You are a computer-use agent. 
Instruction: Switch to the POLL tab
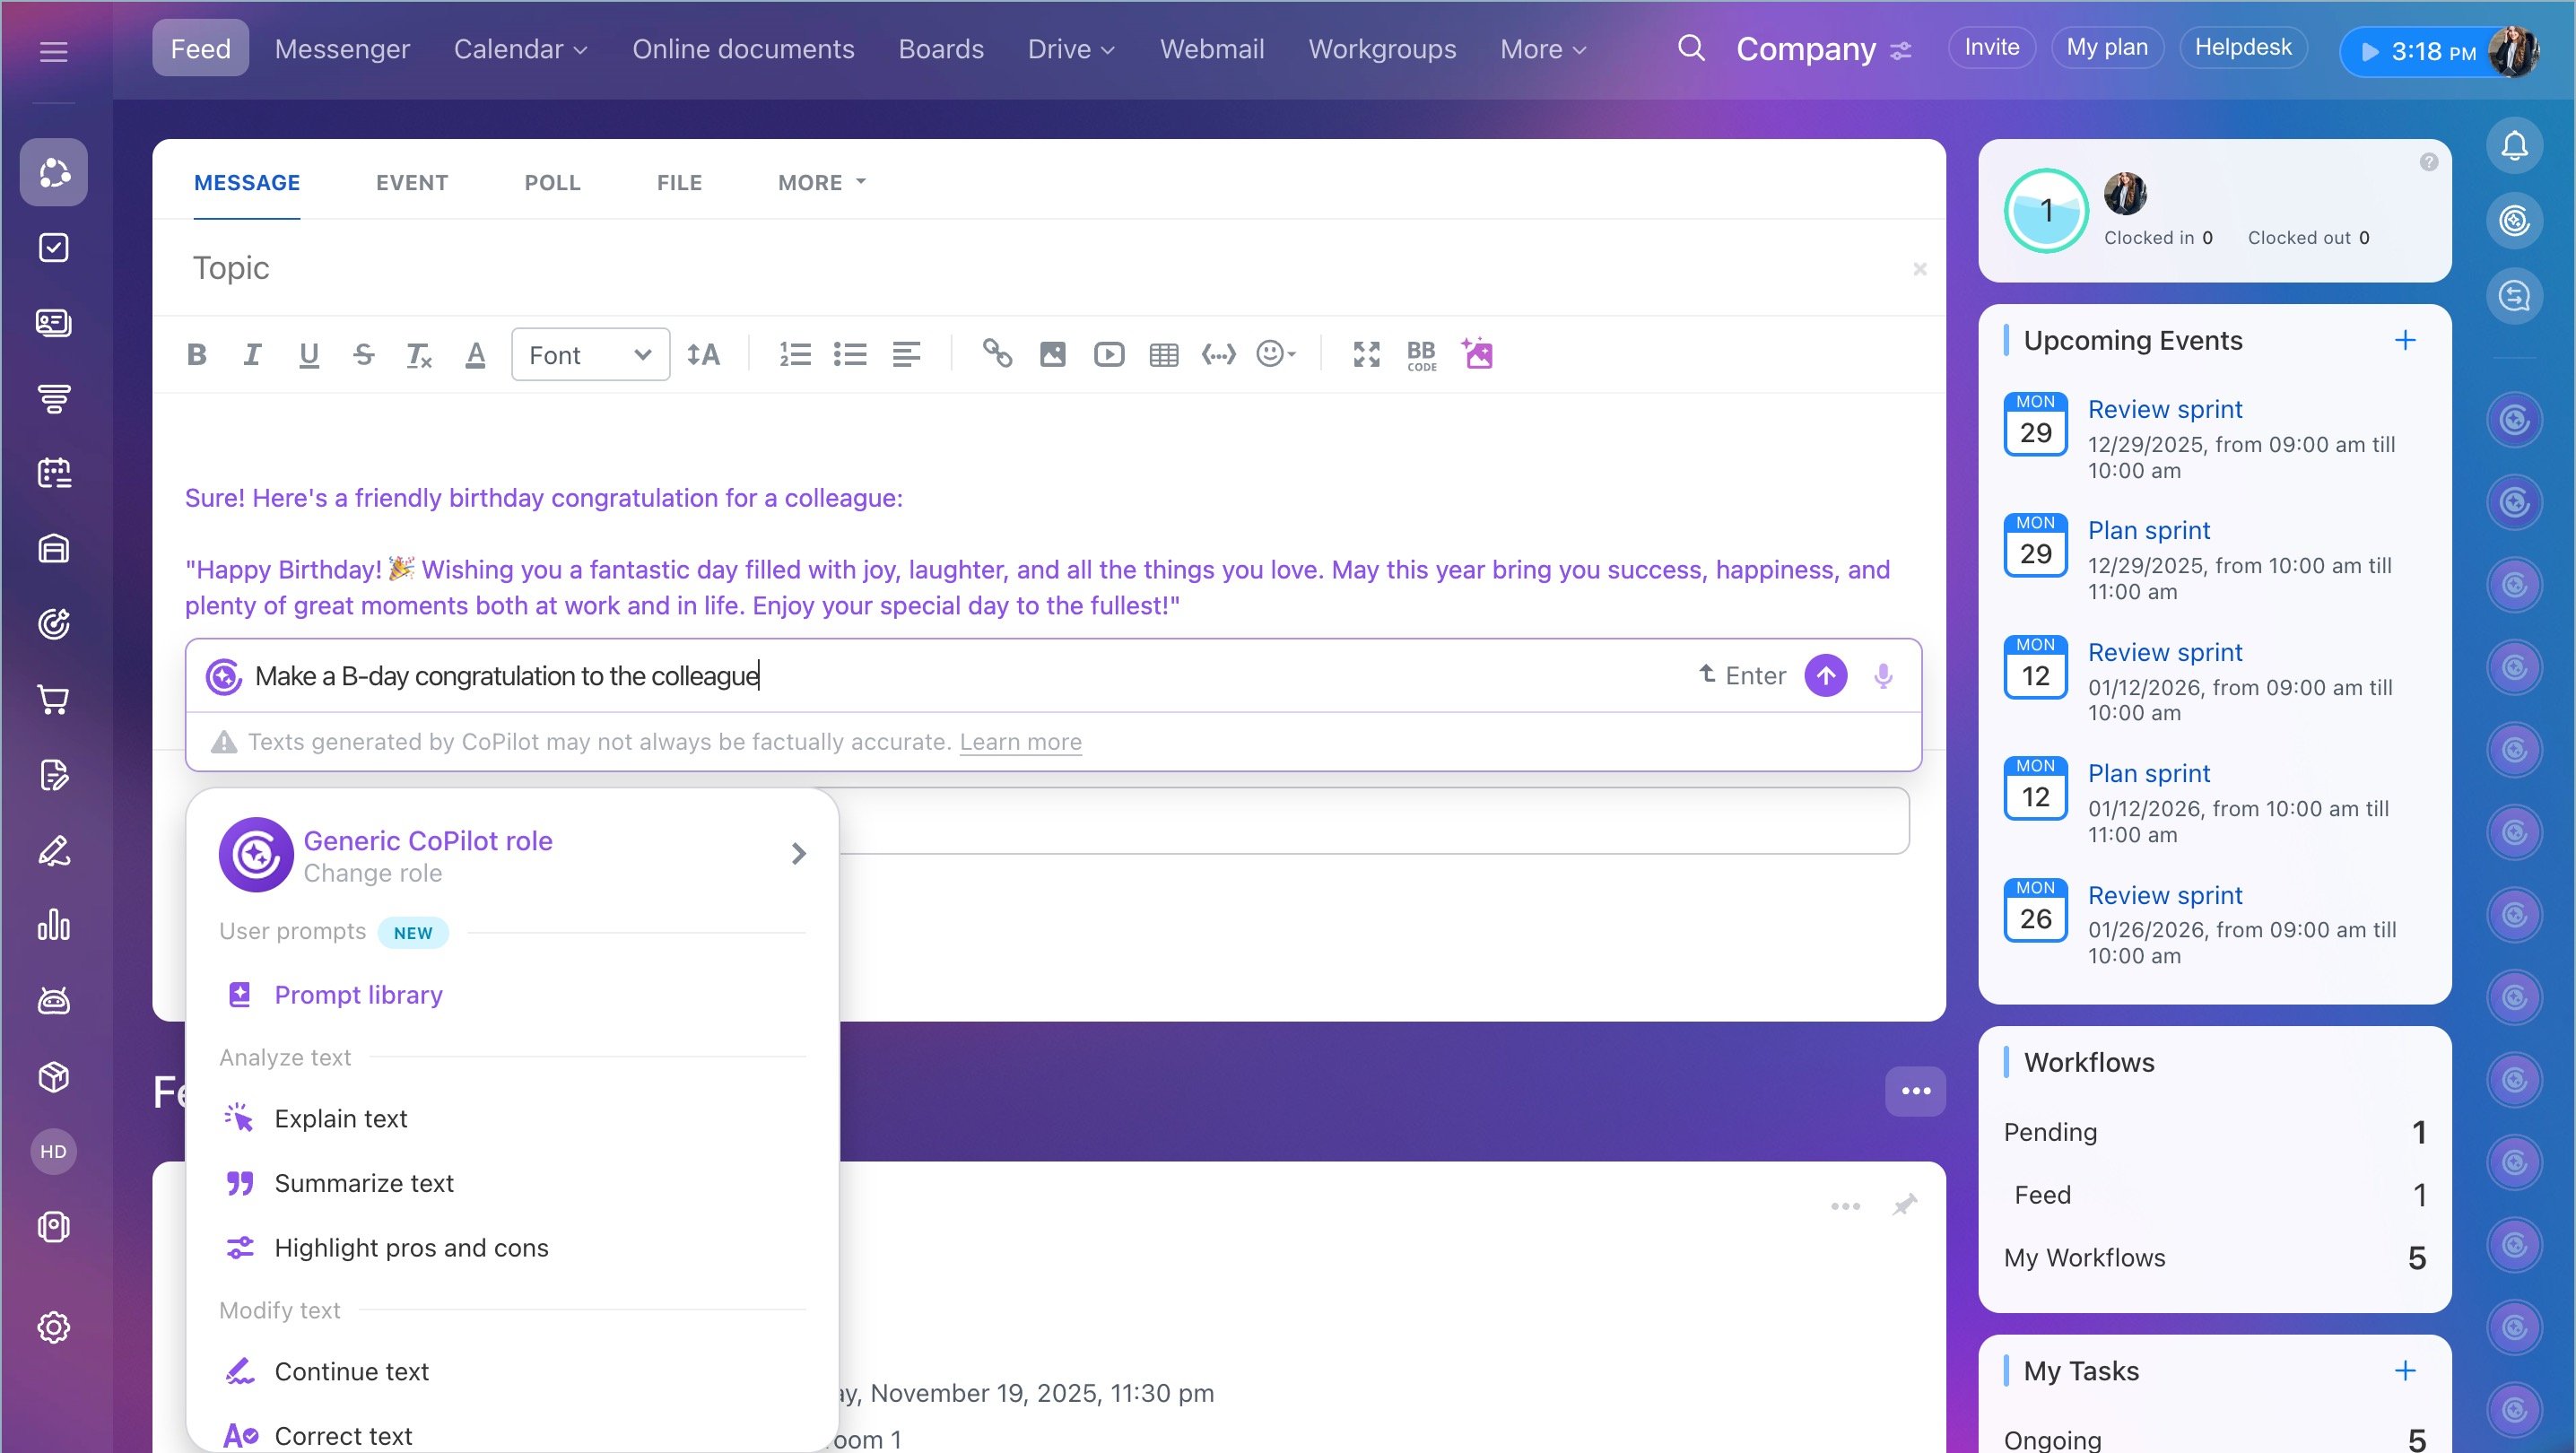[552, 182]
